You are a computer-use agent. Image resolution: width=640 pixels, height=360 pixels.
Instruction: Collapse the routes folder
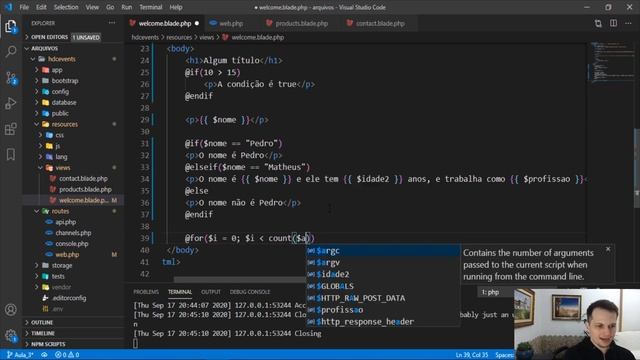73,211
